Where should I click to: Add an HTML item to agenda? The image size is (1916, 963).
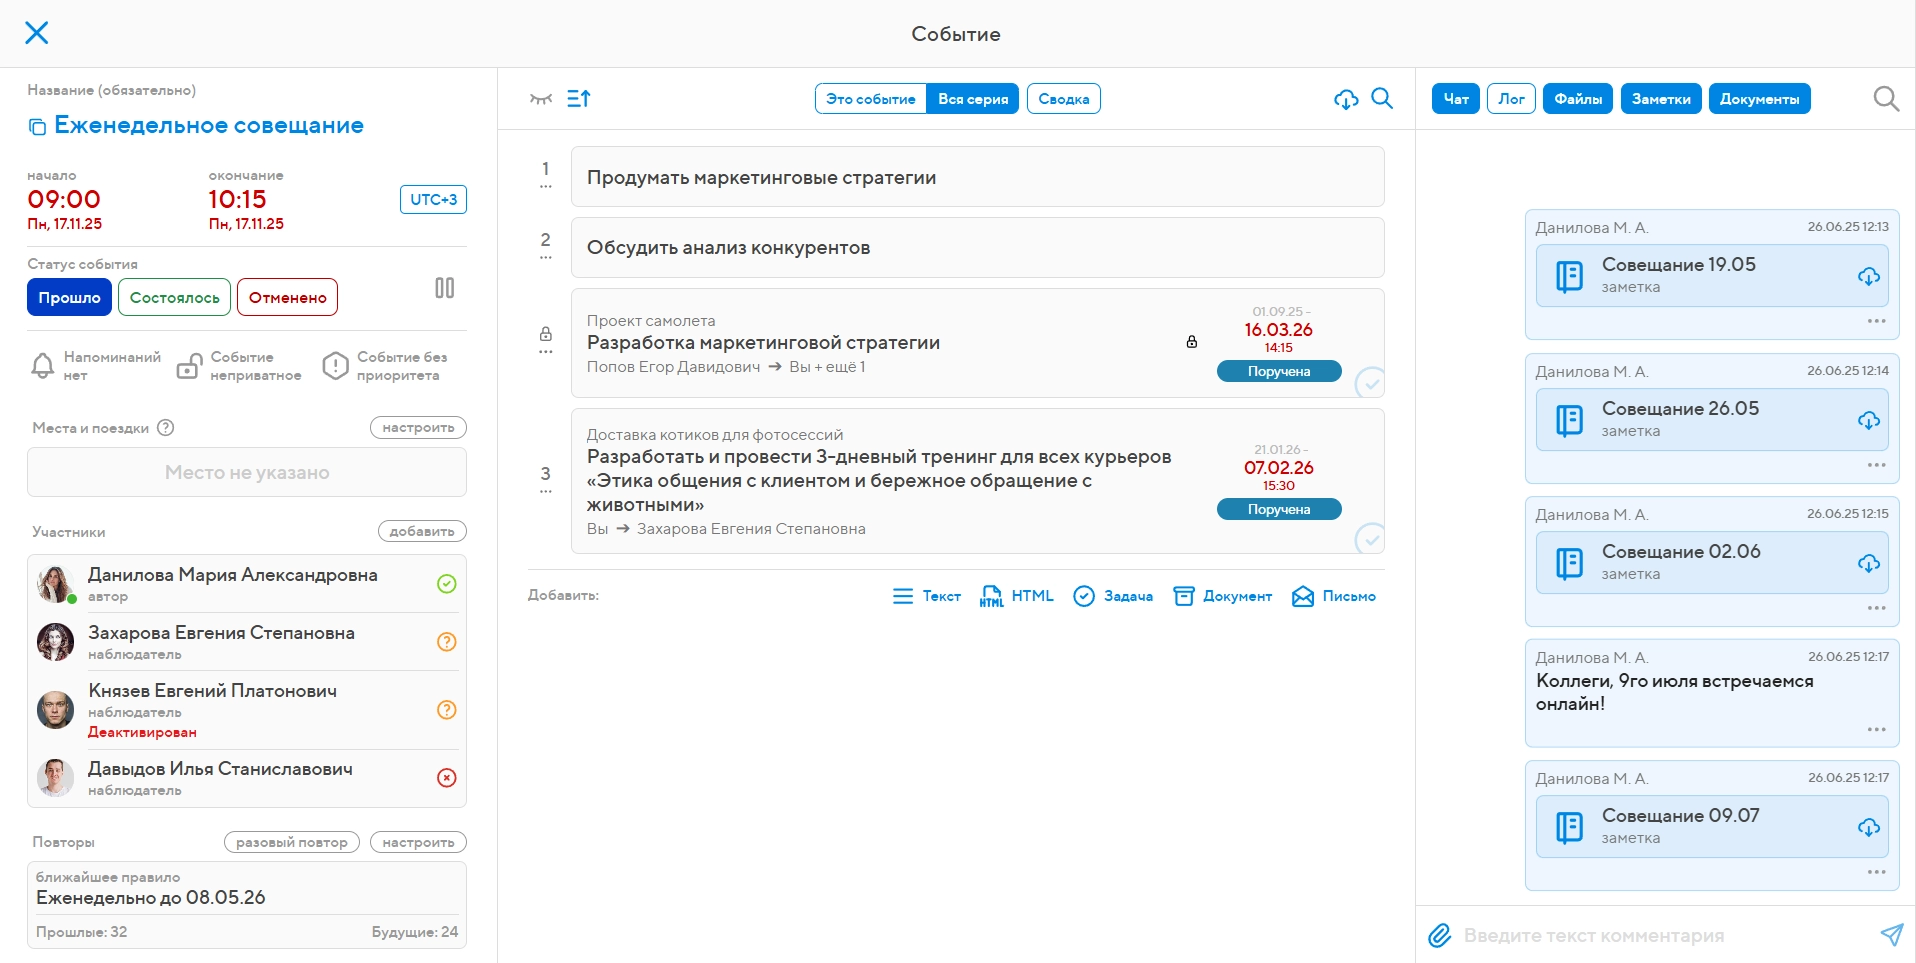pos(1016,596)
